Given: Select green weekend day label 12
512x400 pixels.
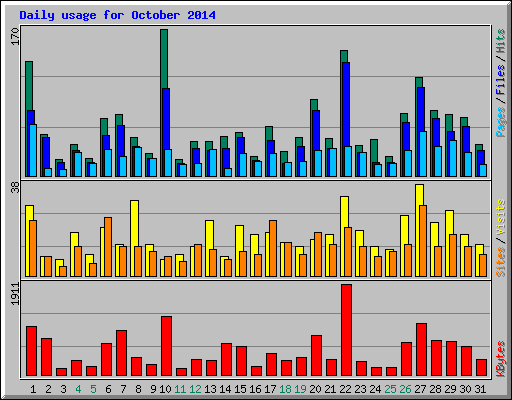Looking at the screenshot, I should click(195, 389).
